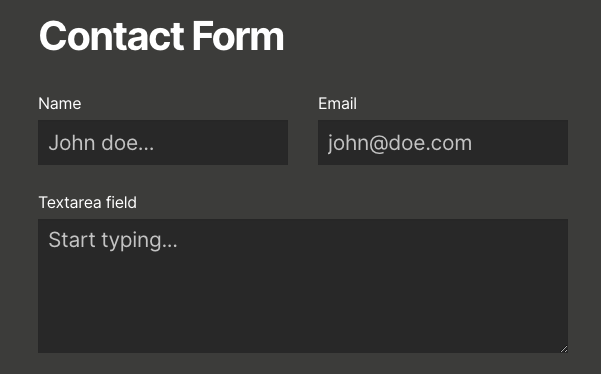The width and height of the screenshot is (601, 374).
Task: Click the "Email" label text
Action: tap(337, 103)
